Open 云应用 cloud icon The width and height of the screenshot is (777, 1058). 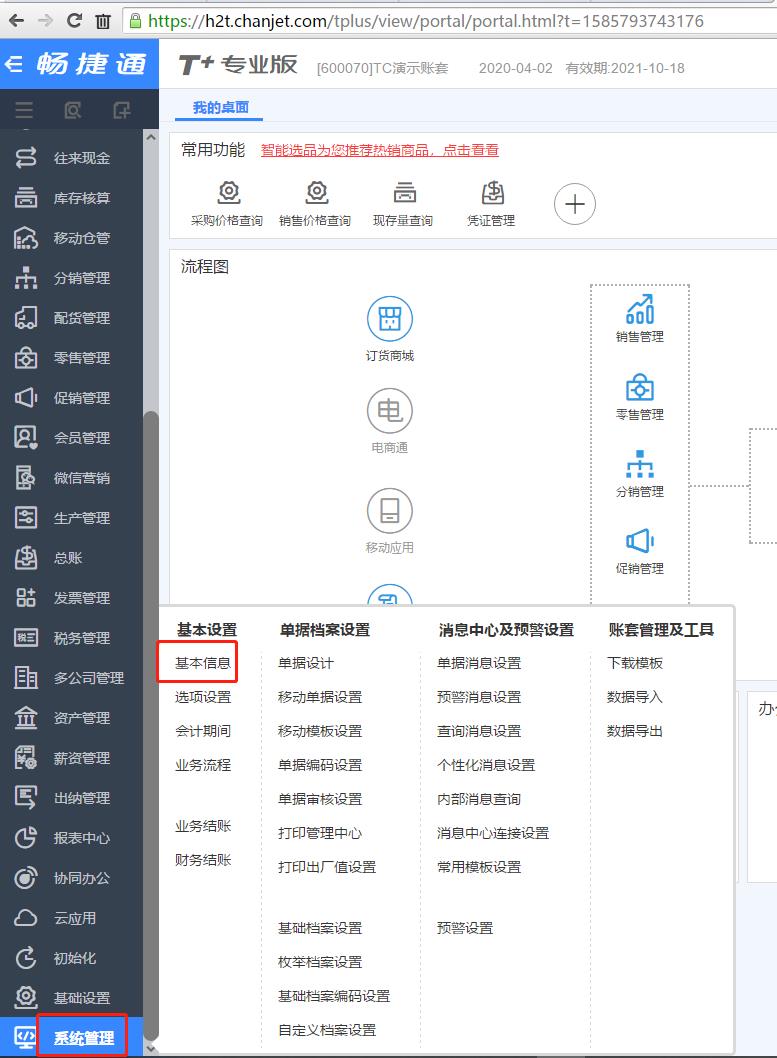(26, 918)
